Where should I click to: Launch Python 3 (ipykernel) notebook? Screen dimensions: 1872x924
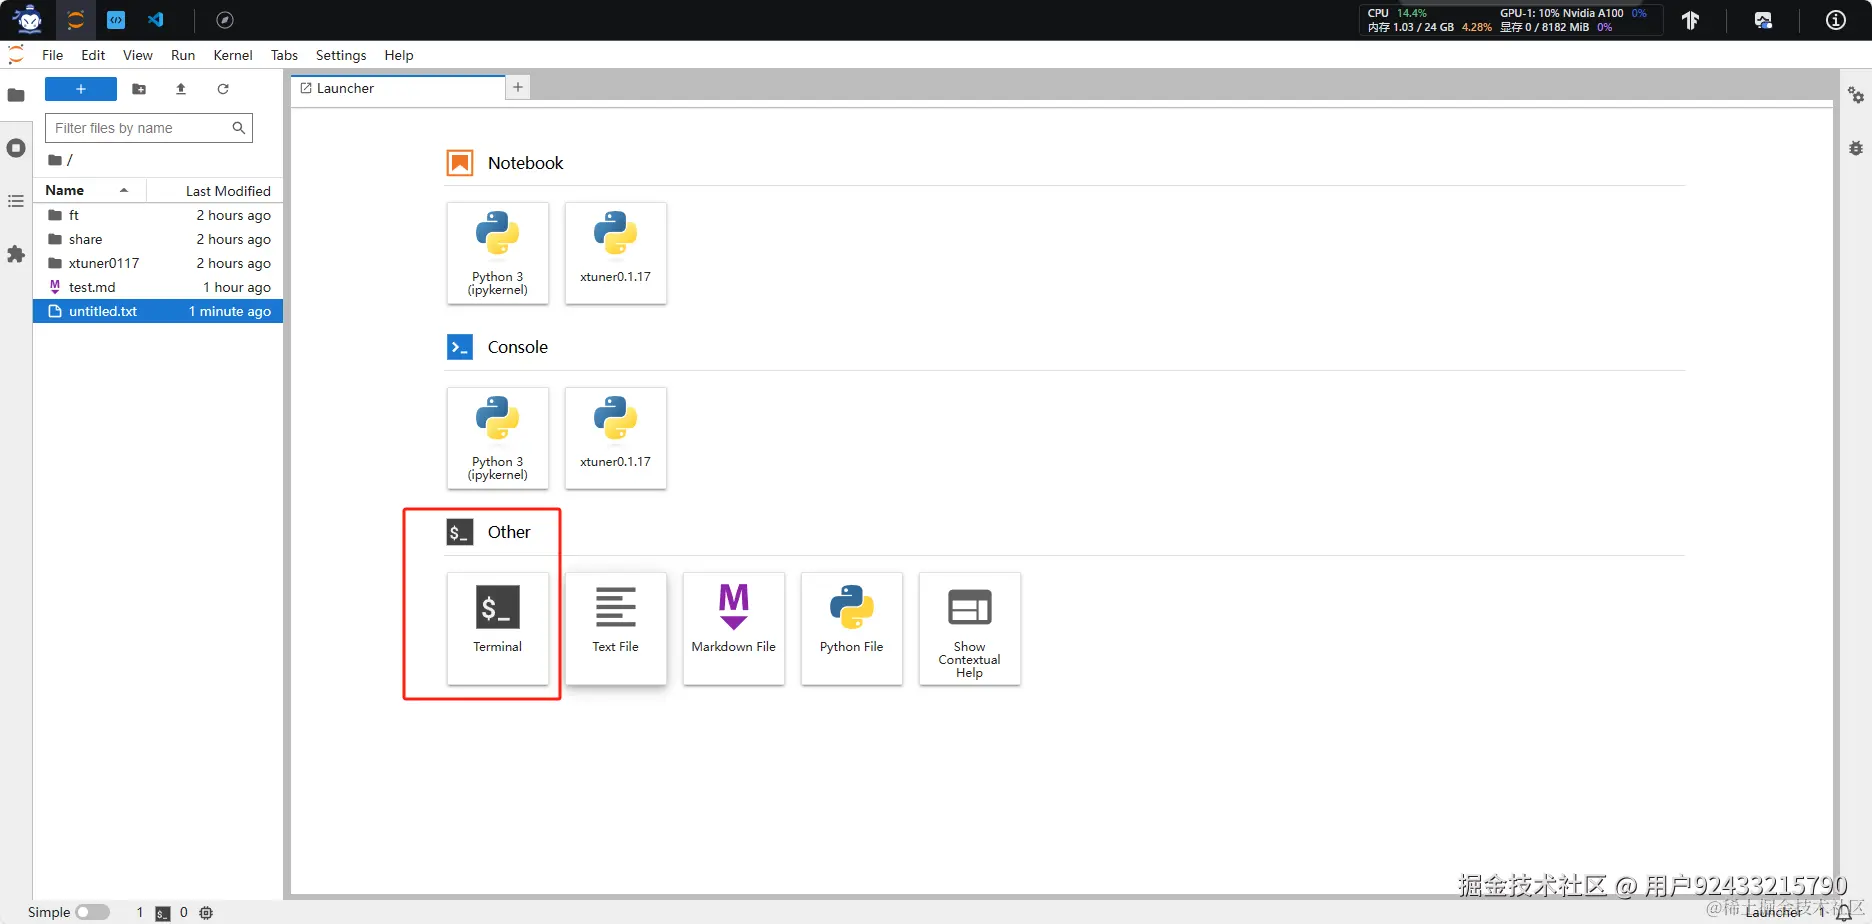498,253
